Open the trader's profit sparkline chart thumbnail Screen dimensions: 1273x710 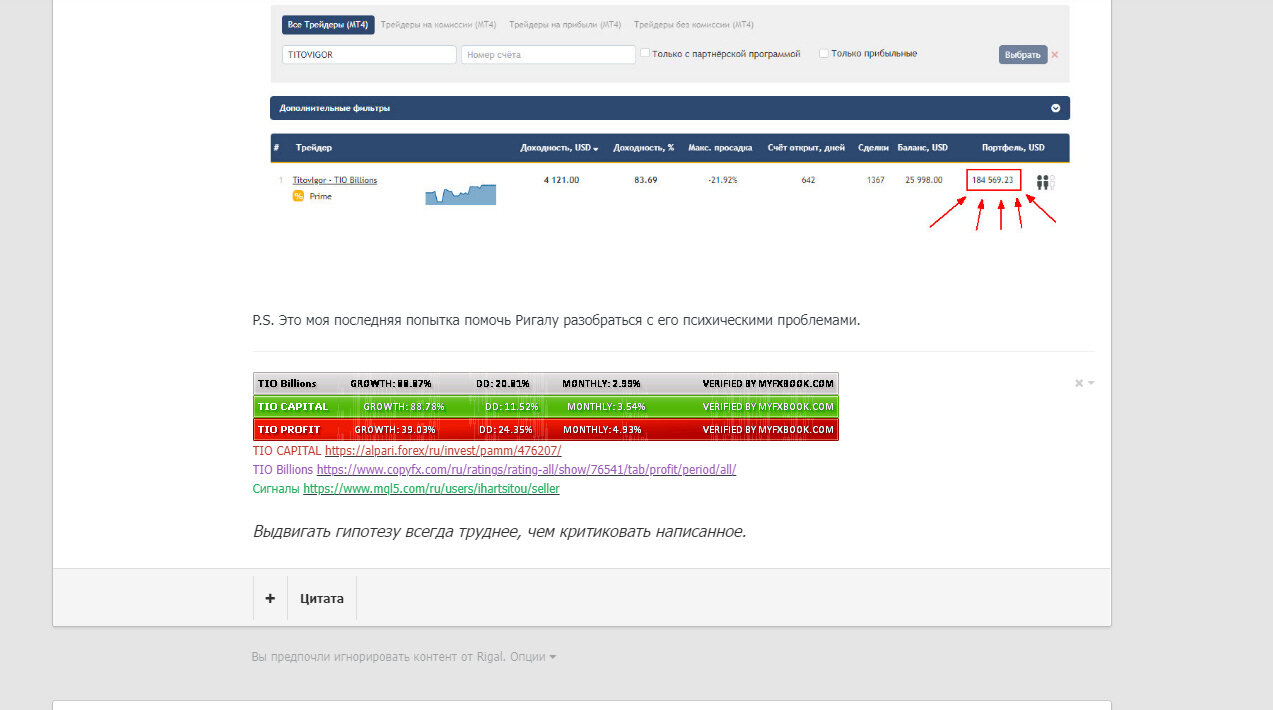coord(460,194)
